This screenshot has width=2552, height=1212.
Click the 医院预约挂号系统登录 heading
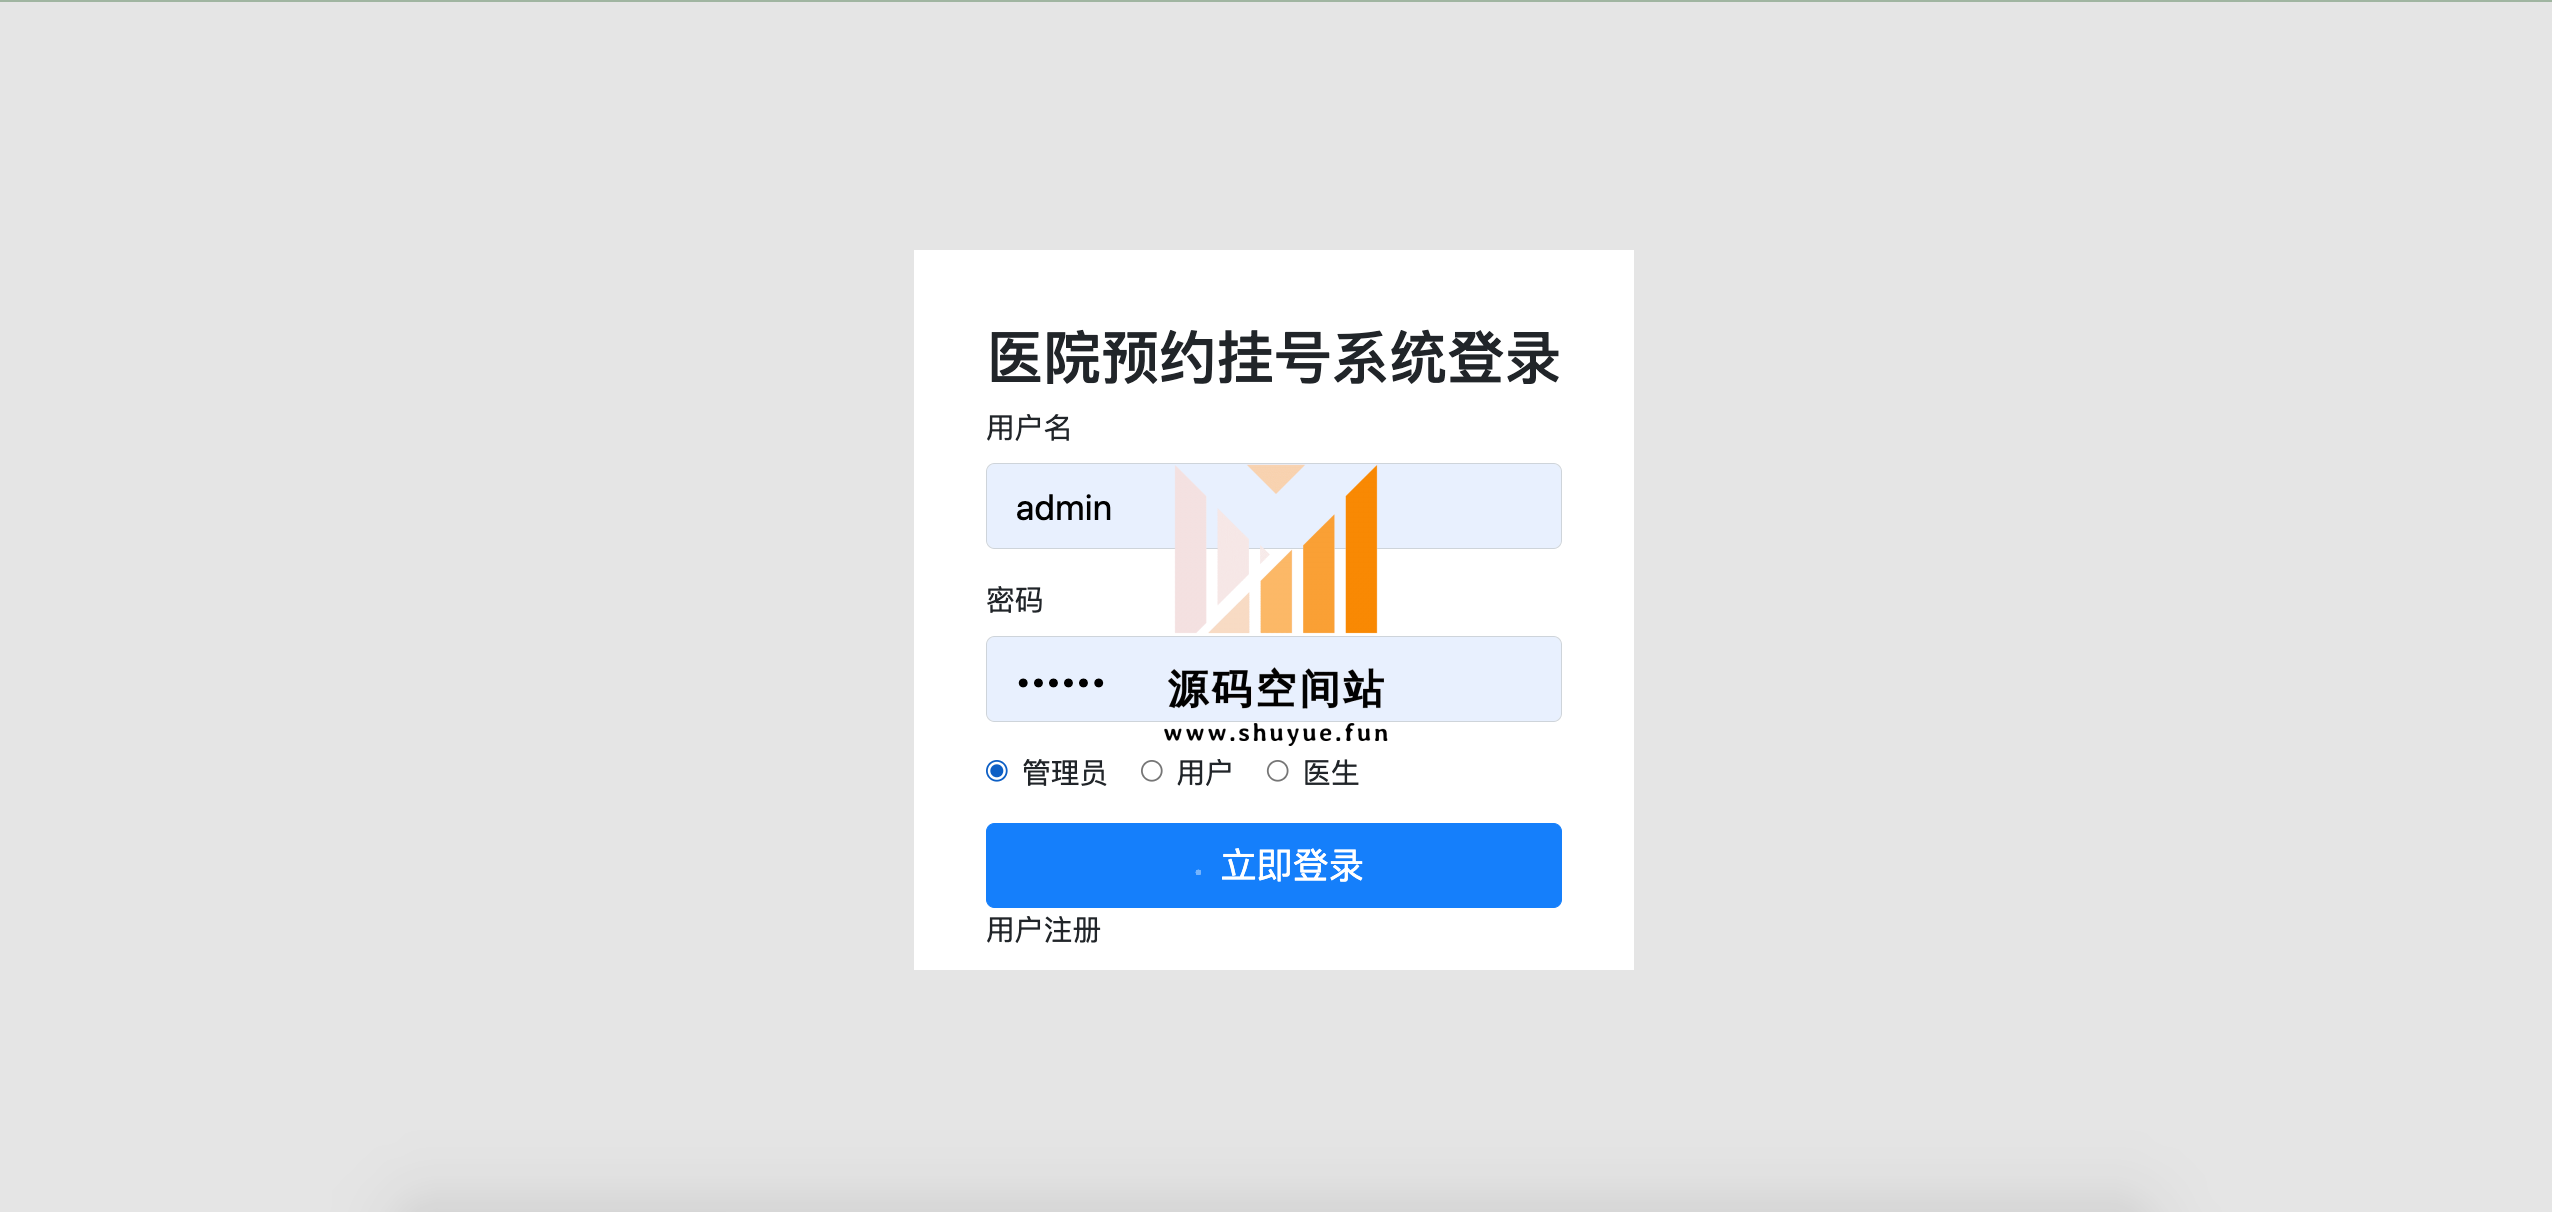tap(1273, 357)
